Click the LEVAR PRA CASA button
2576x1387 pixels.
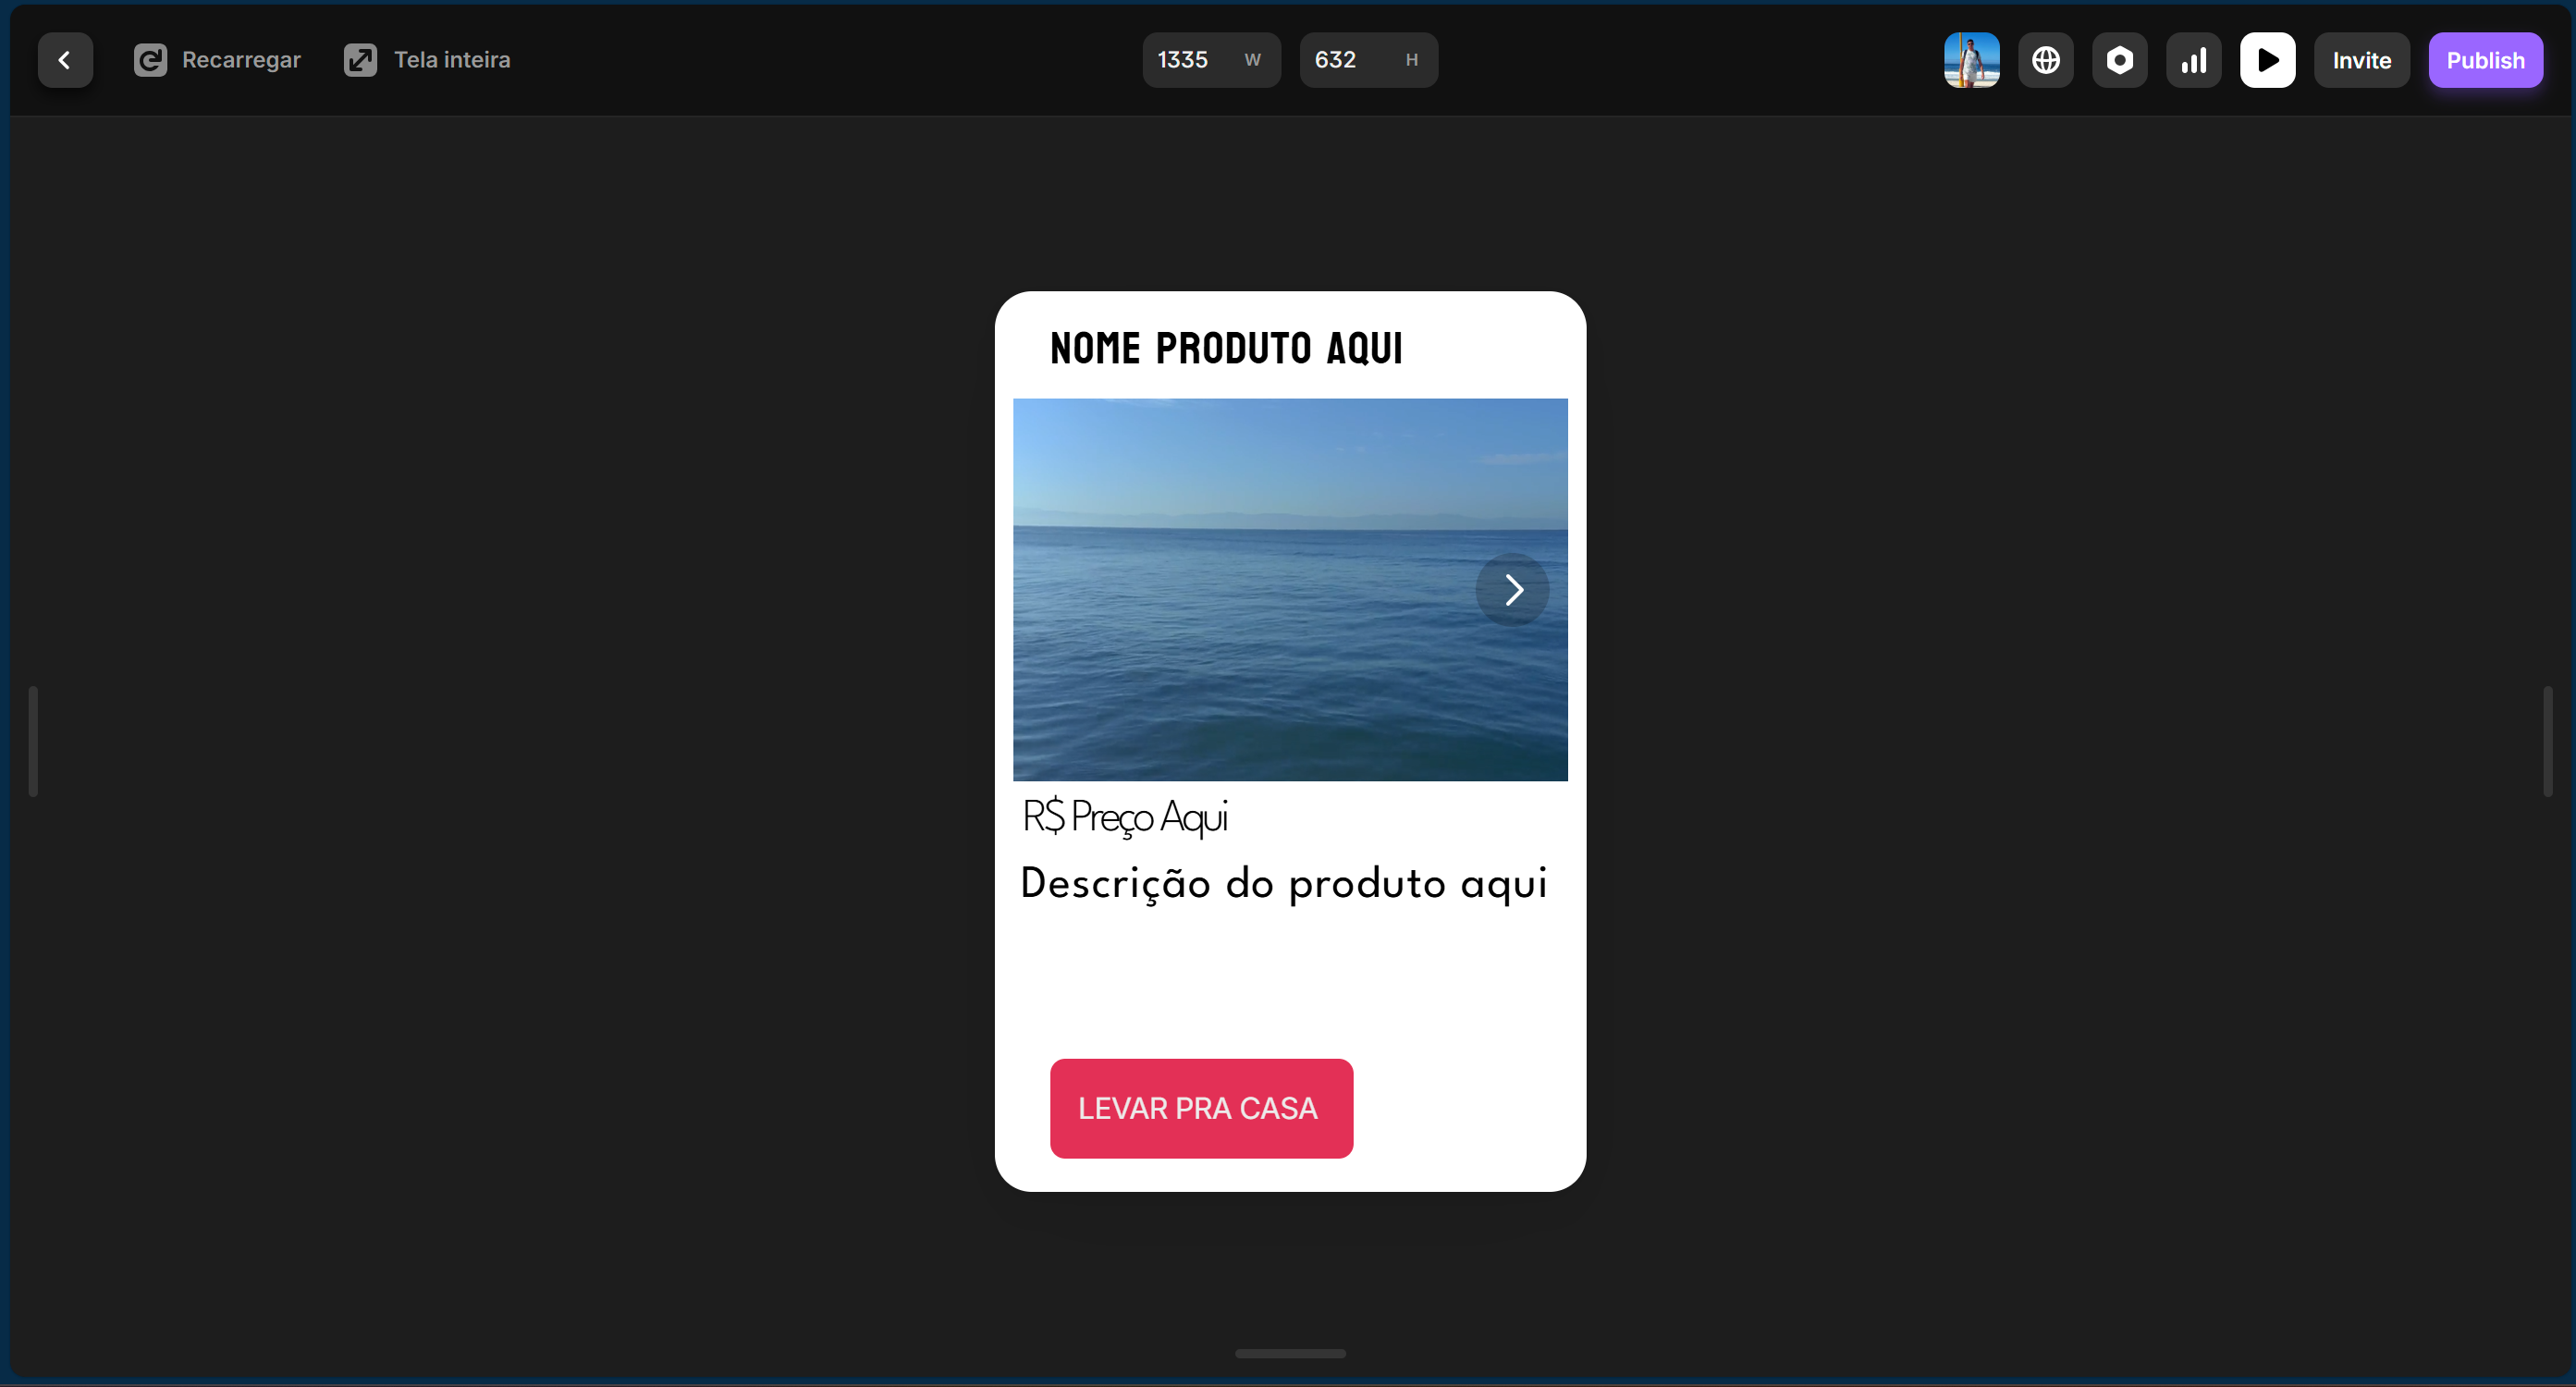click(x=1200, y=1107)
